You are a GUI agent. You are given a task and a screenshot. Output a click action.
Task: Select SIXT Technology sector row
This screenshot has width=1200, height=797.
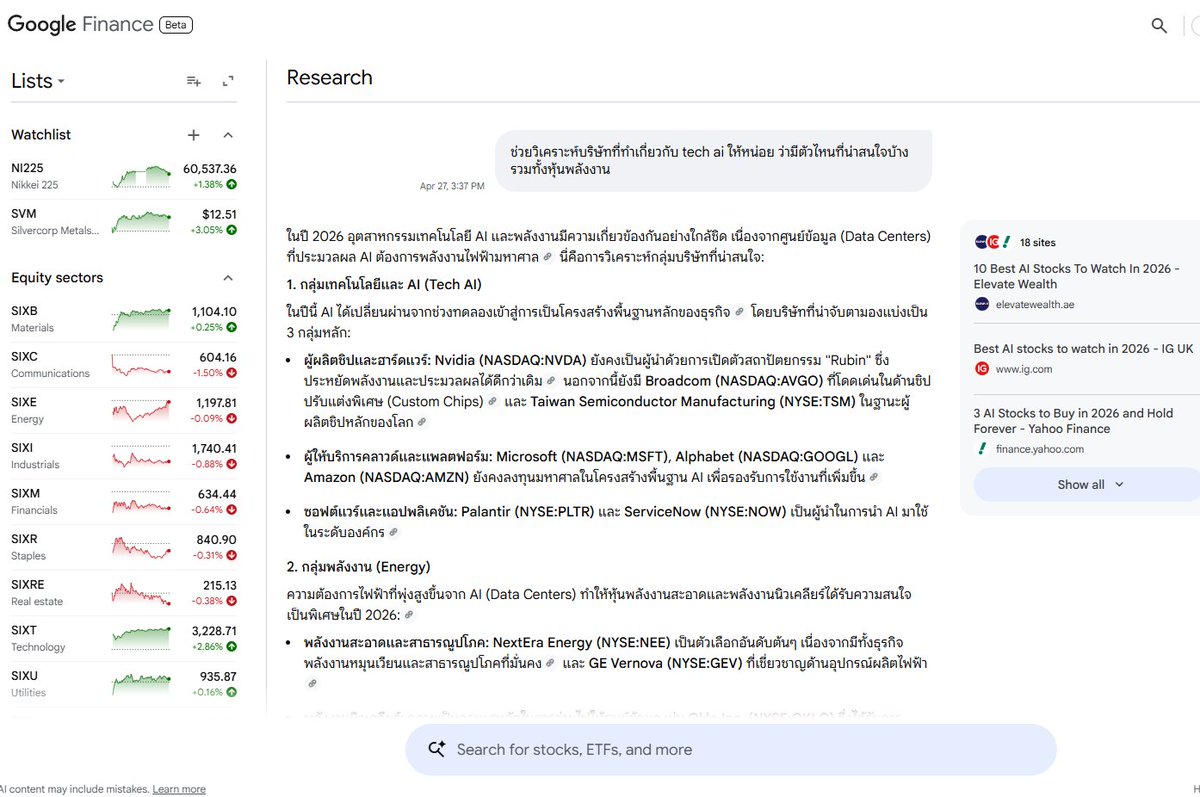coord(124,638)
